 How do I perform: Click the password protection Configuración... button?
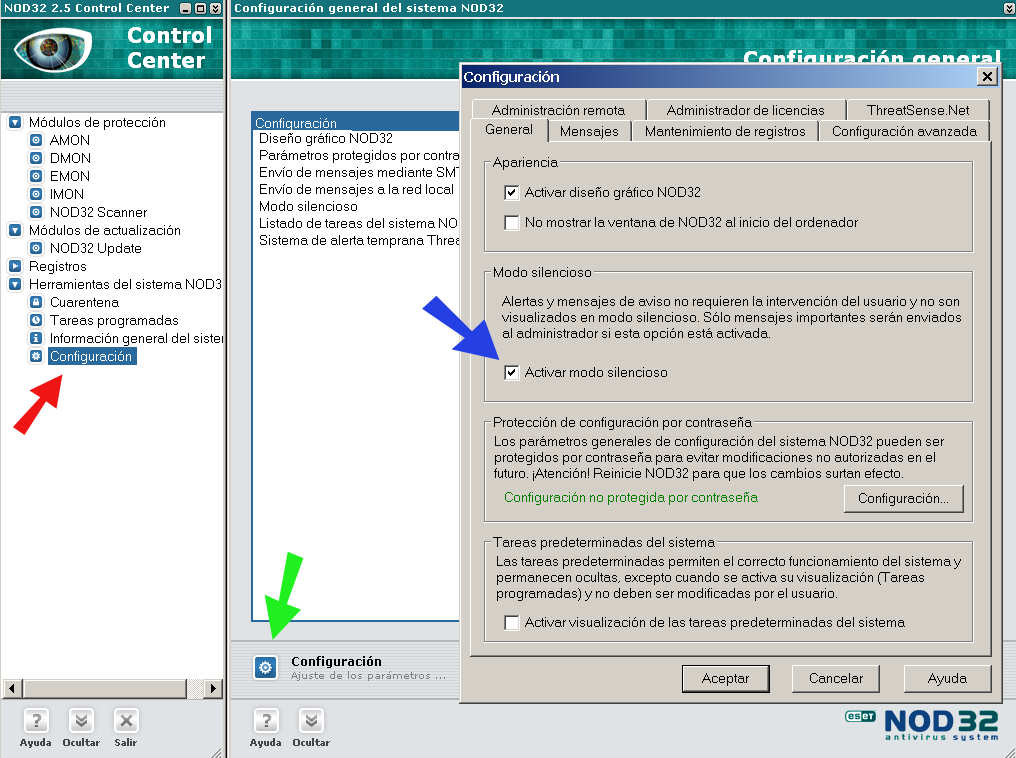pos(903,498)
